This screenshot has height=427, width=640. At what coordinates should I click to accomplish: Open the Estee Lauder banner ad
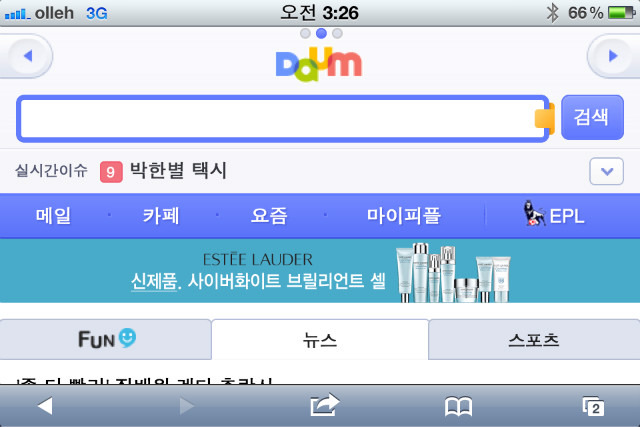pyautogui.click(x=320, y=271)
